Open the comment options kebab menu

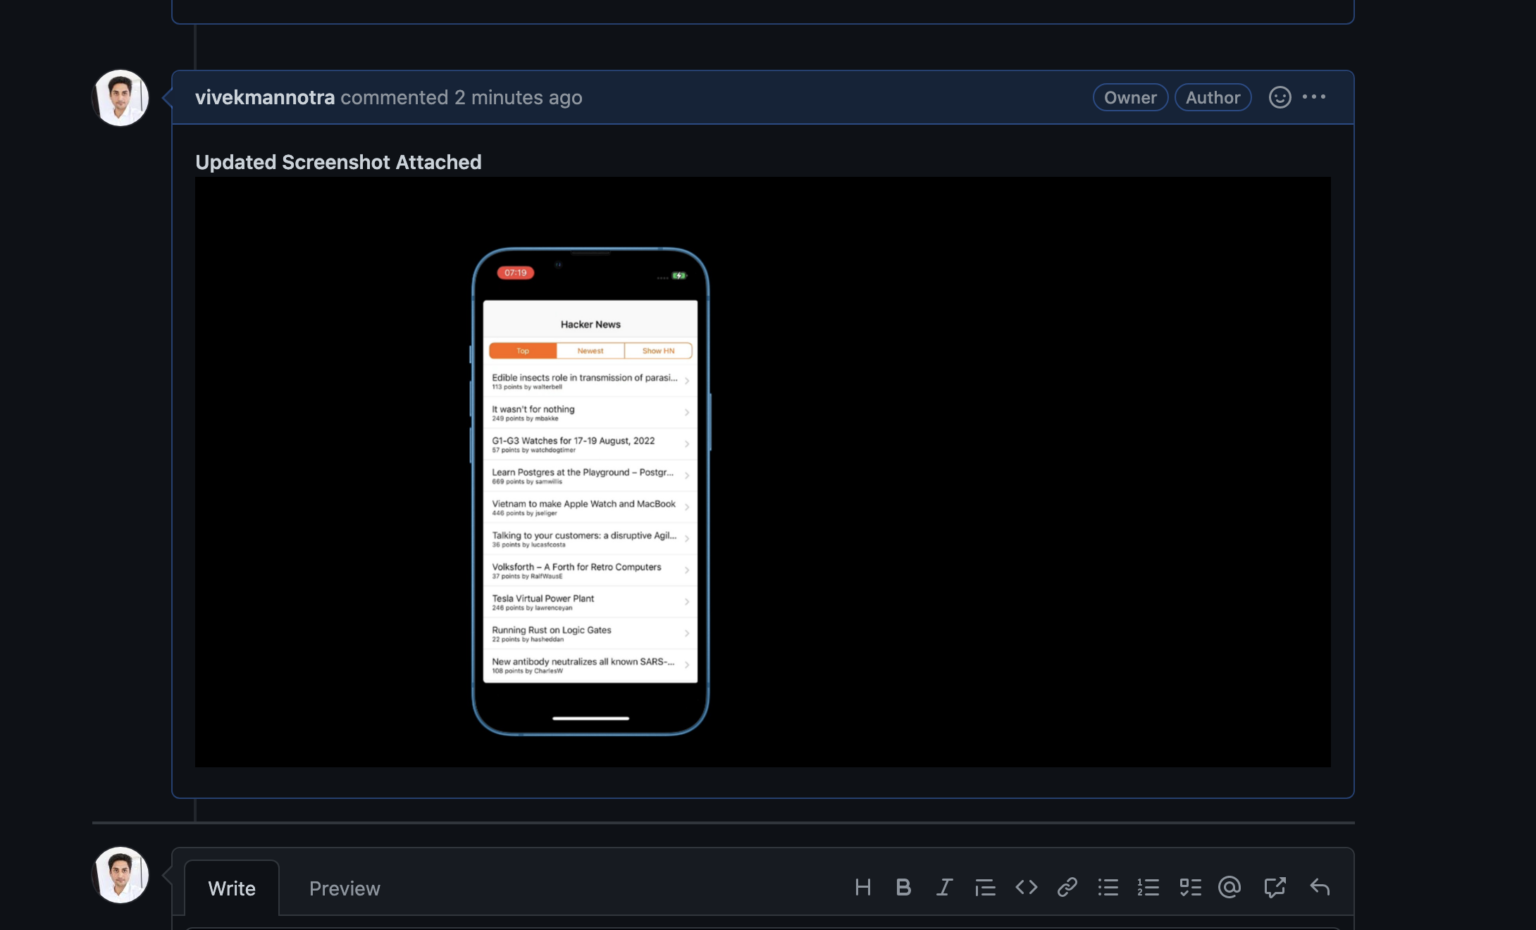click(x=1314, y=97)
